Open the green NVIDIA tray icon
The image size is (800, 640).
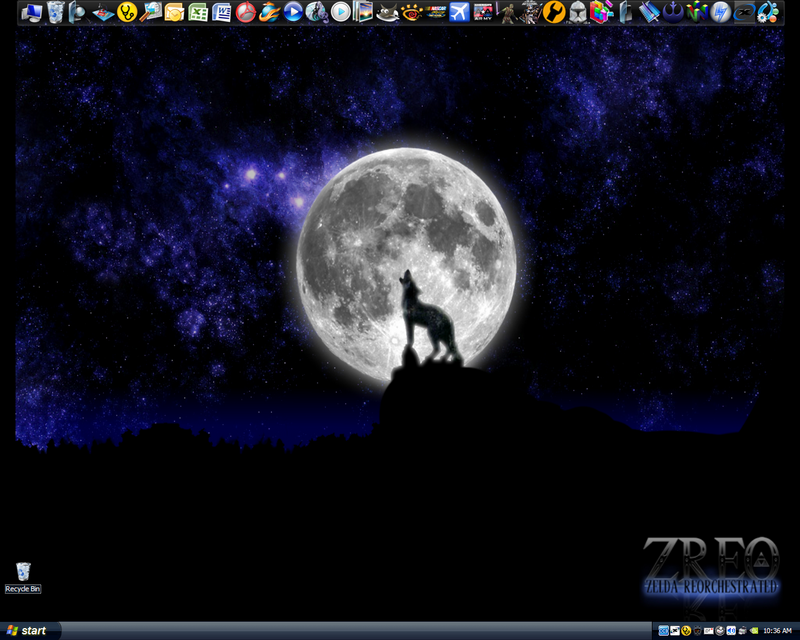pyautogui.click(x=754, y=631)
